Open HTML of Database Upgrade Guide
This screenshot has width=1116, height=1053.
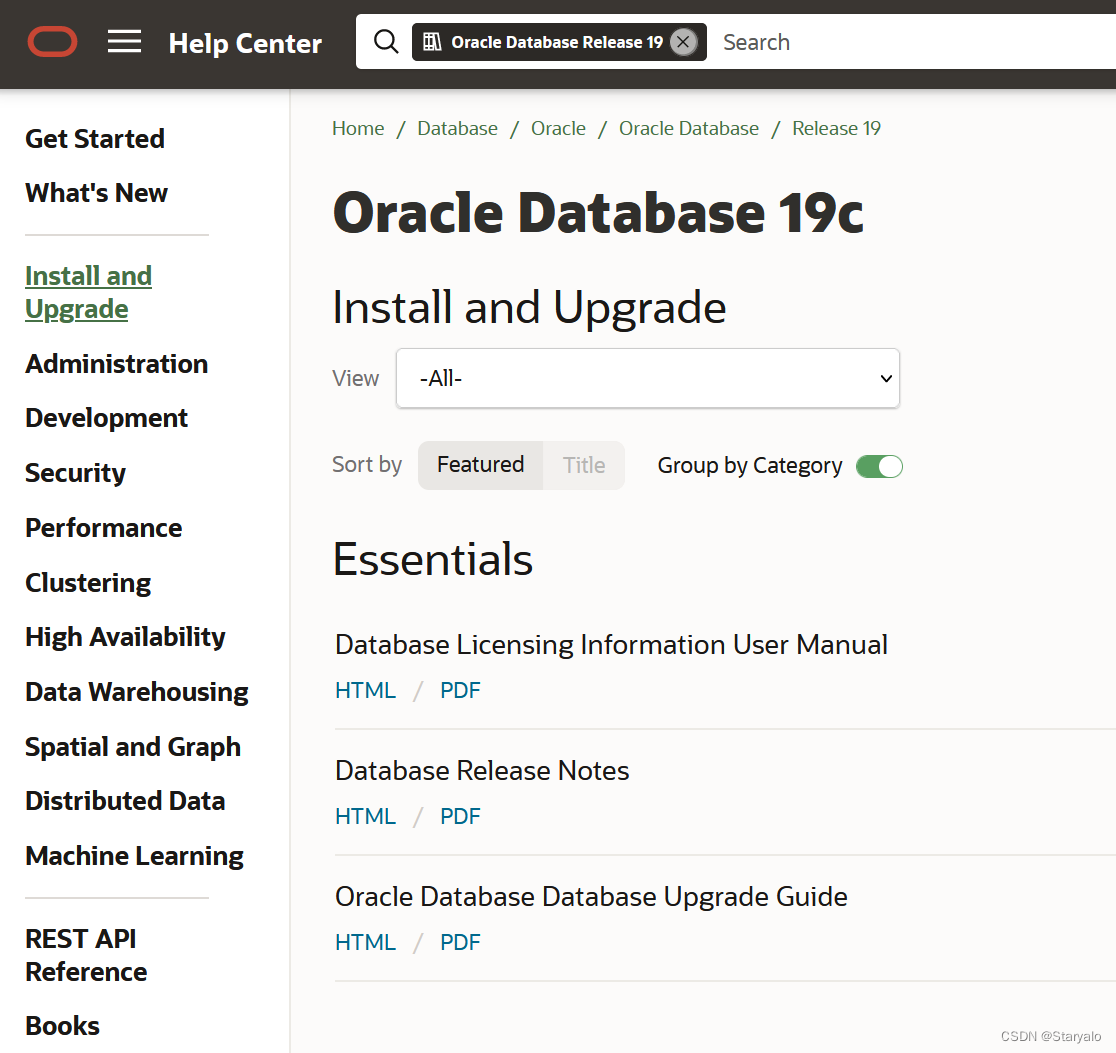pyautogui.click(x=365, y=942)
